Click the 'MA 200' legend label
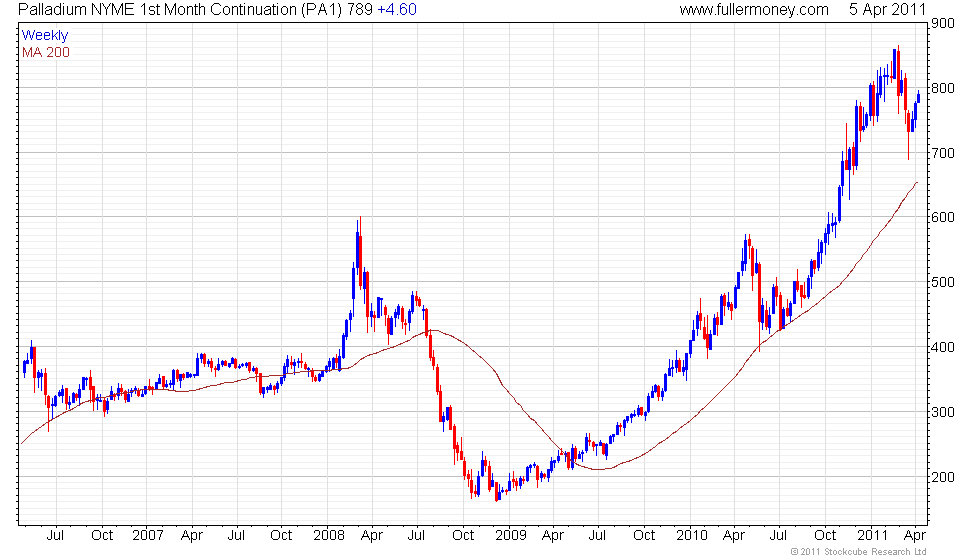This screenshot has height=560, width=980. tap(46, 52)
